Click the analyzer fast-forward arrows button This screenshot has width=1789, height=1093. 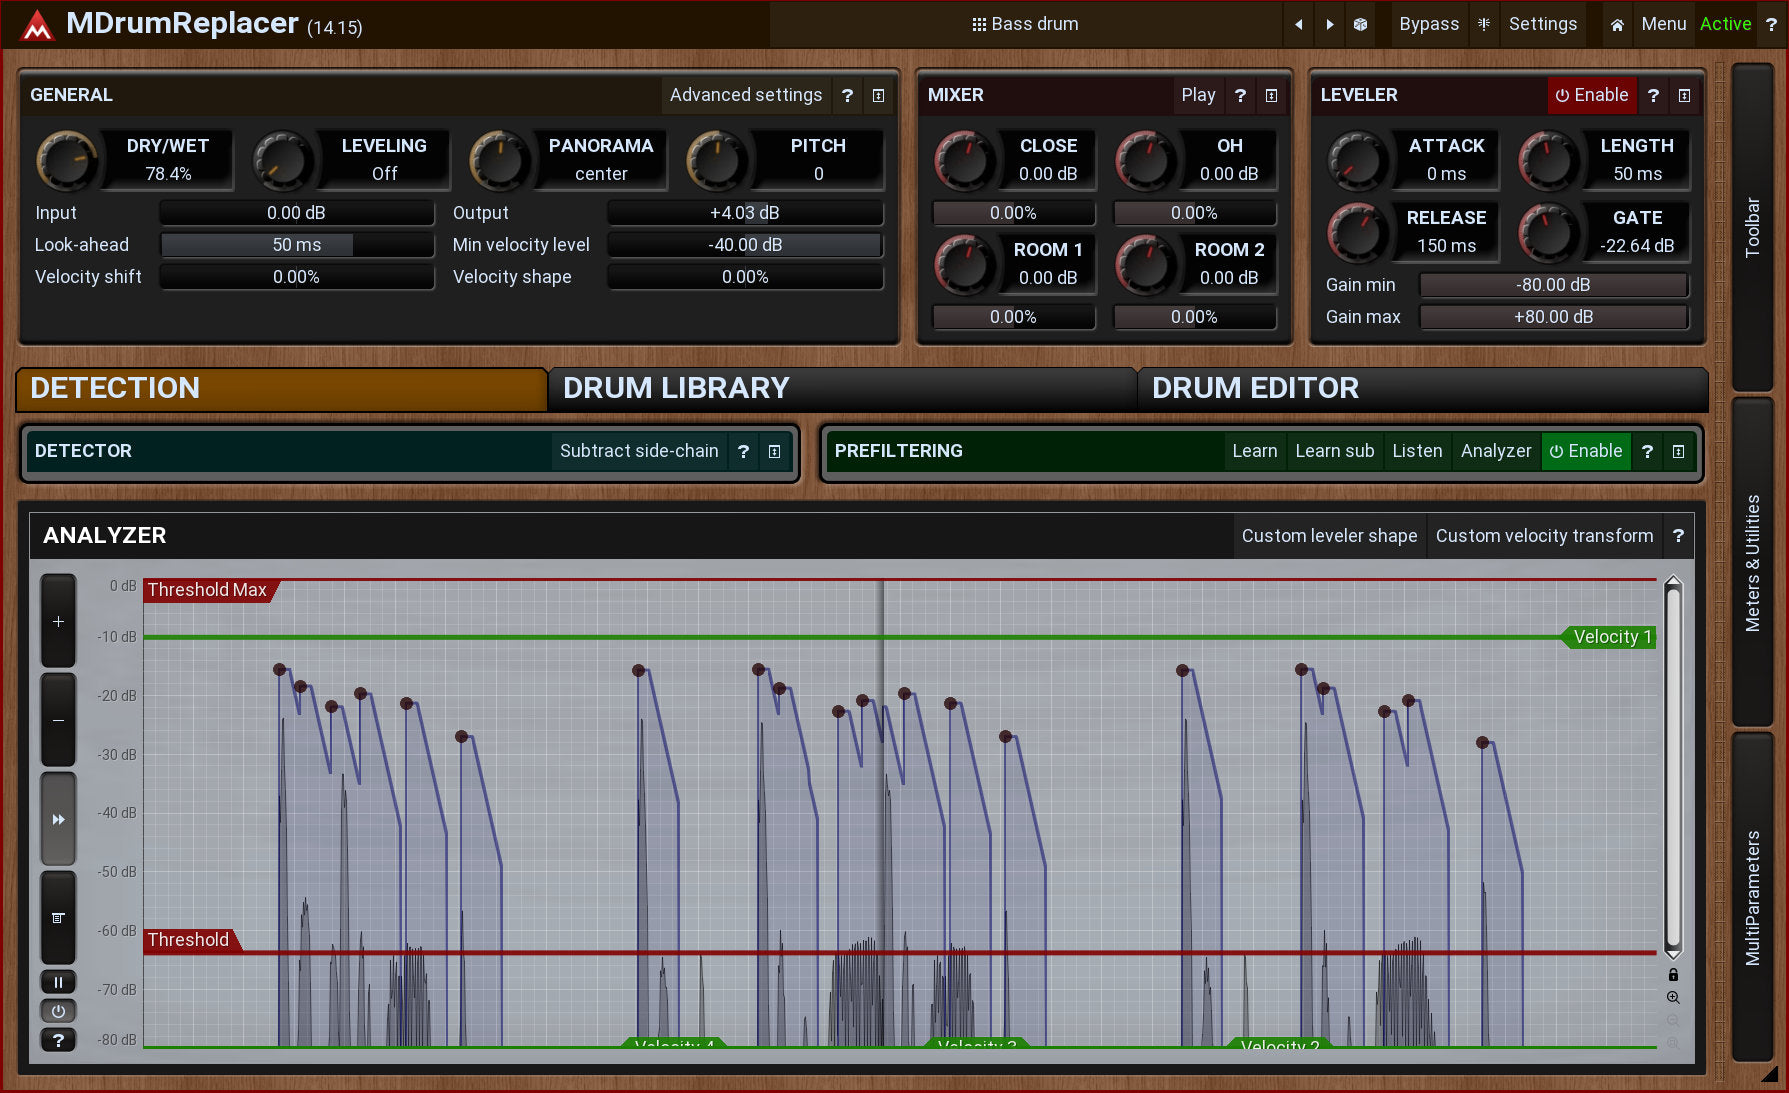click(x=58, y=819)
